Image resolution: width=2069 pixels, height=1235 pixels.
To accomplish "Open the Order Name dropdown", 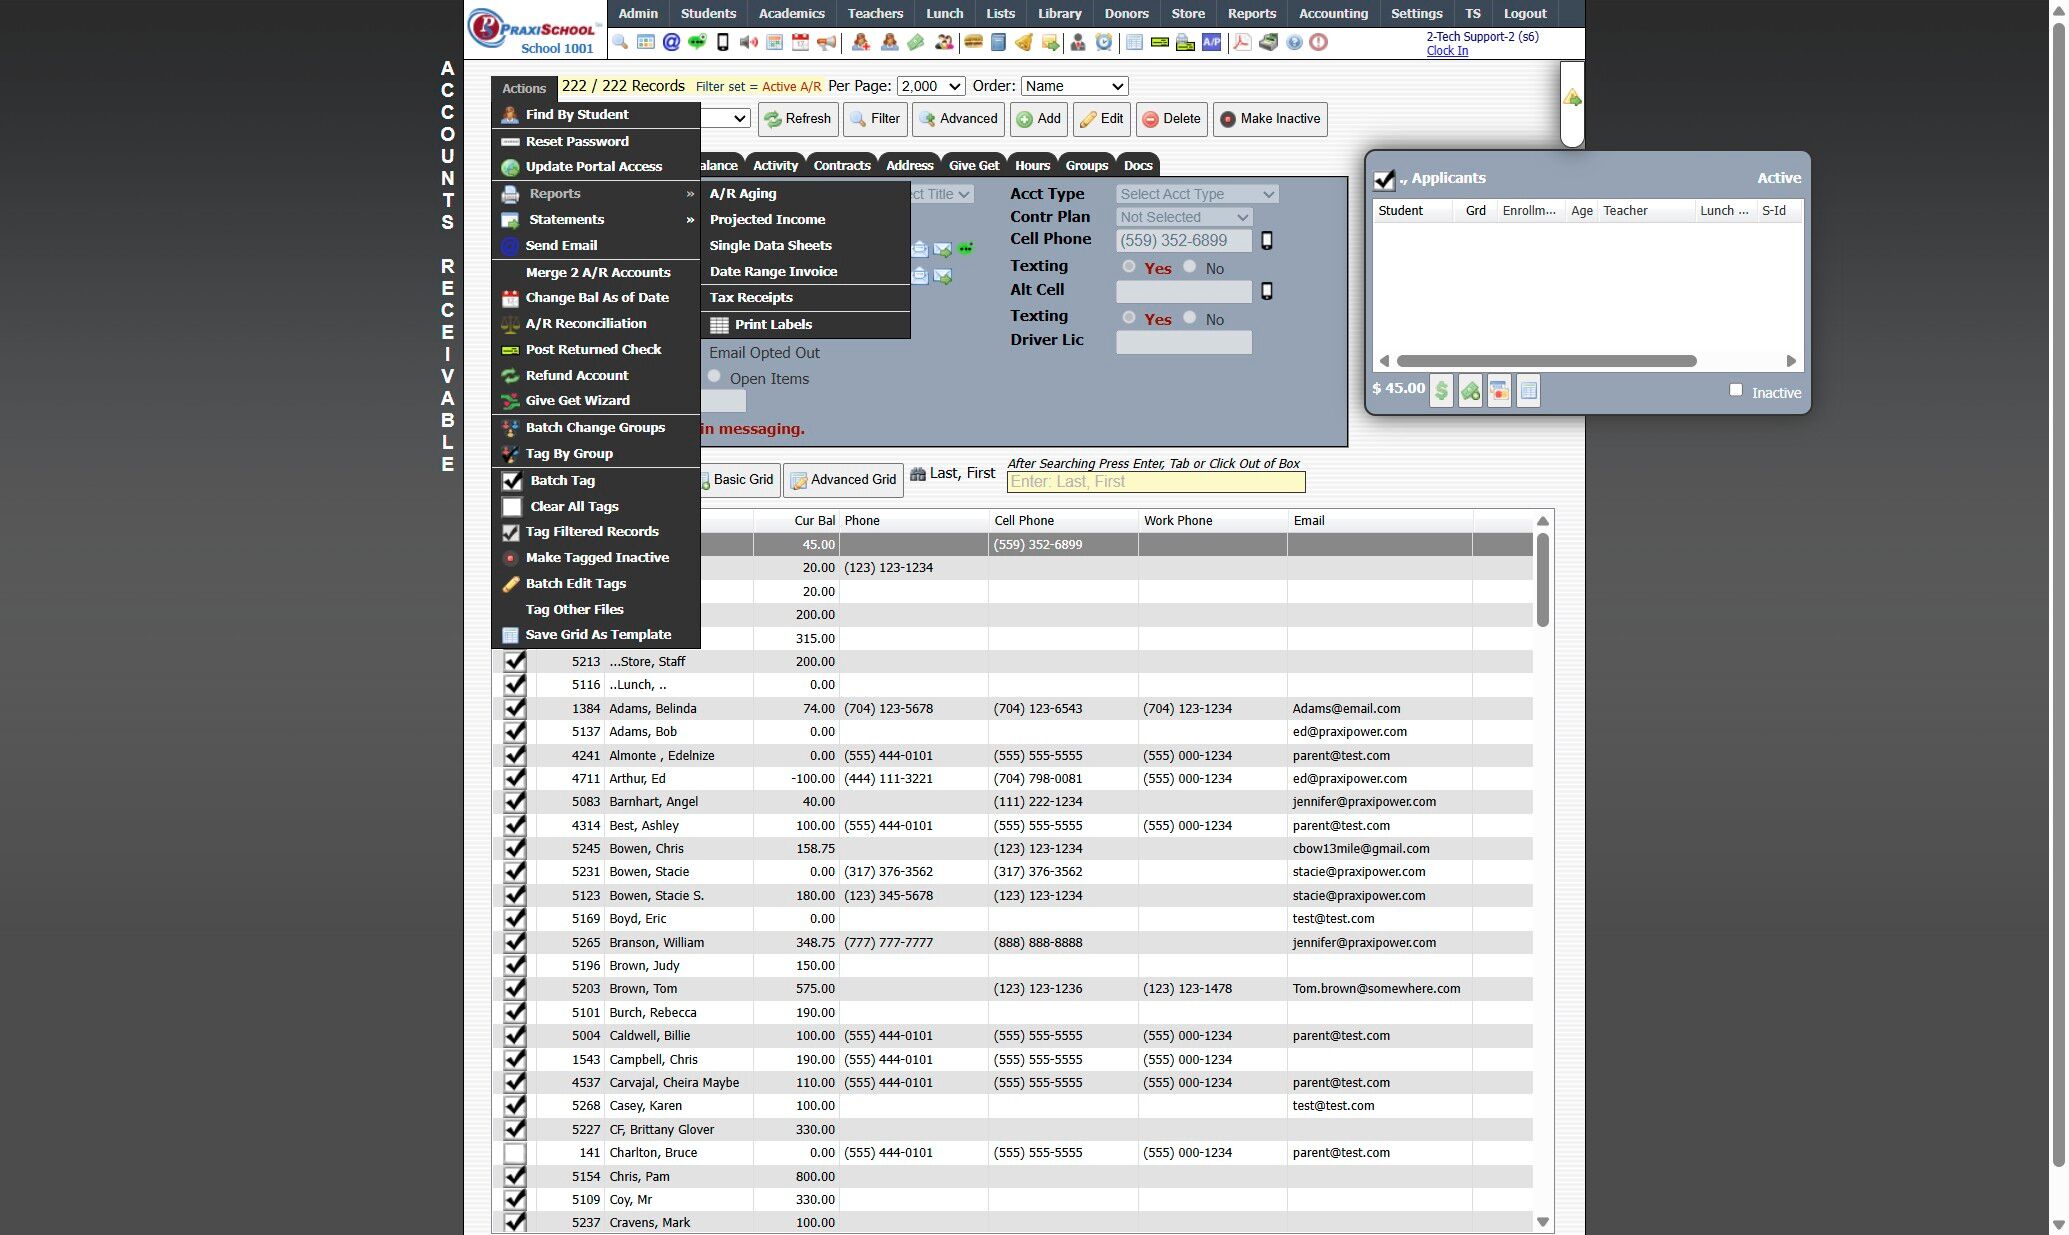I will (1074, 87).
